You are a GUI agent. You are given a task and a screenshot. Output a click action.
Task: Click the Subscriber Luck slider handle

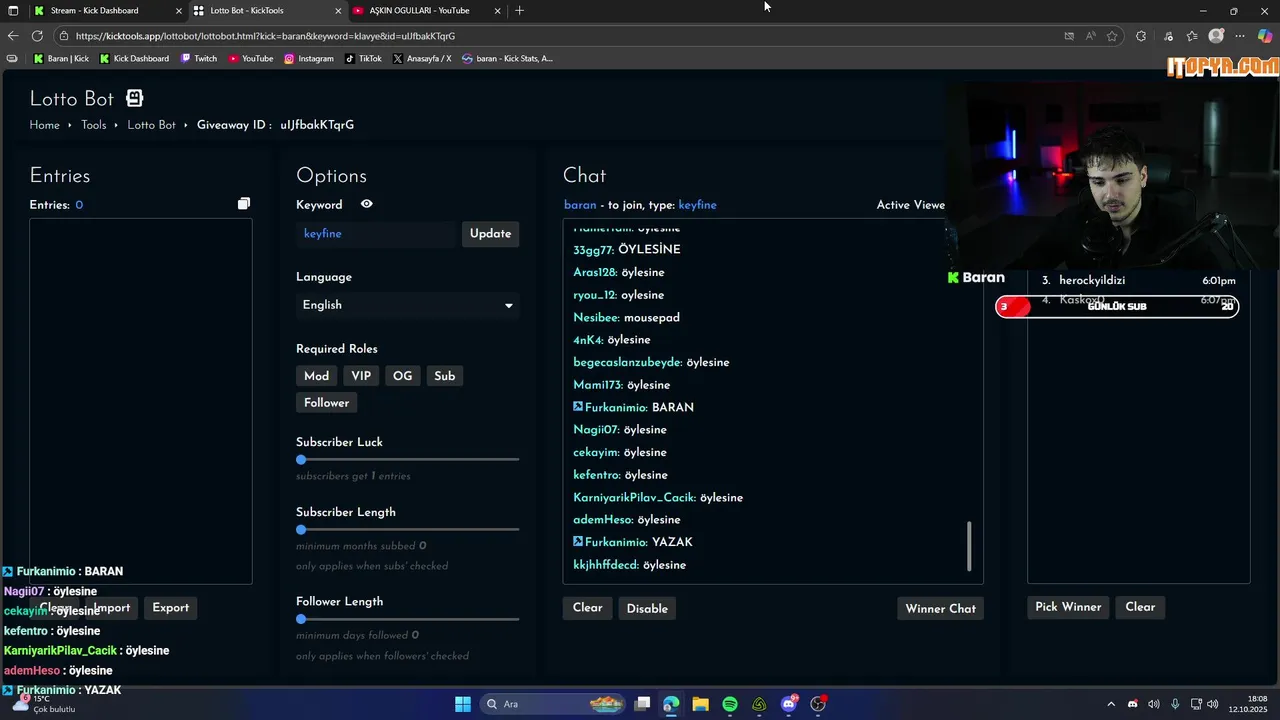coord(301,459)
